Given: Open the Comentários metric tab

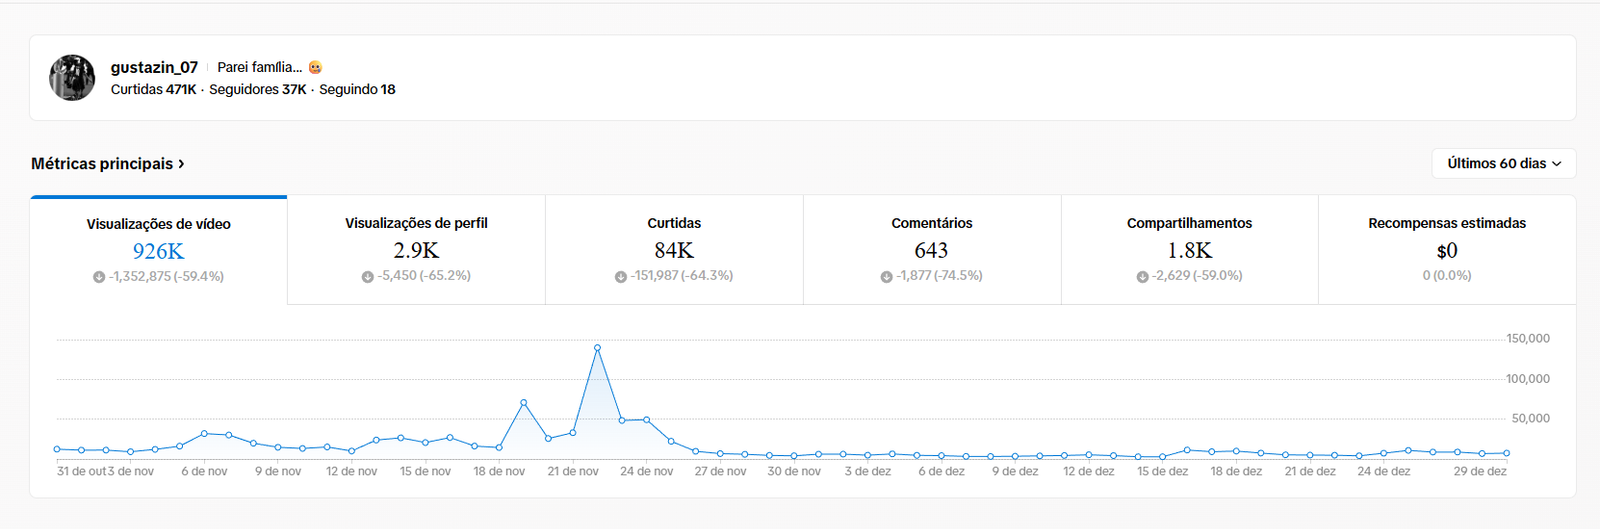Looking at the screenshot, I should [x=932, y=250].
